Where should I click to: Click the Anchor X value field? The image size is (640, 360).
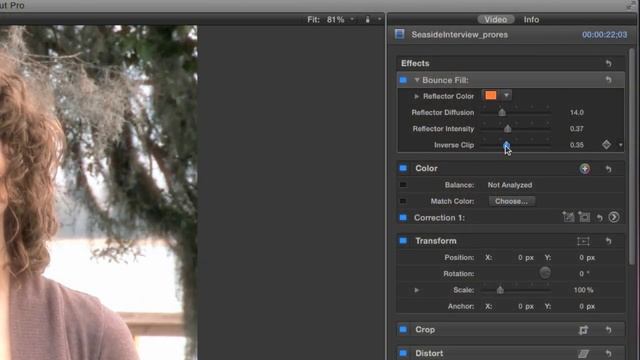click(x=525, y=306)
